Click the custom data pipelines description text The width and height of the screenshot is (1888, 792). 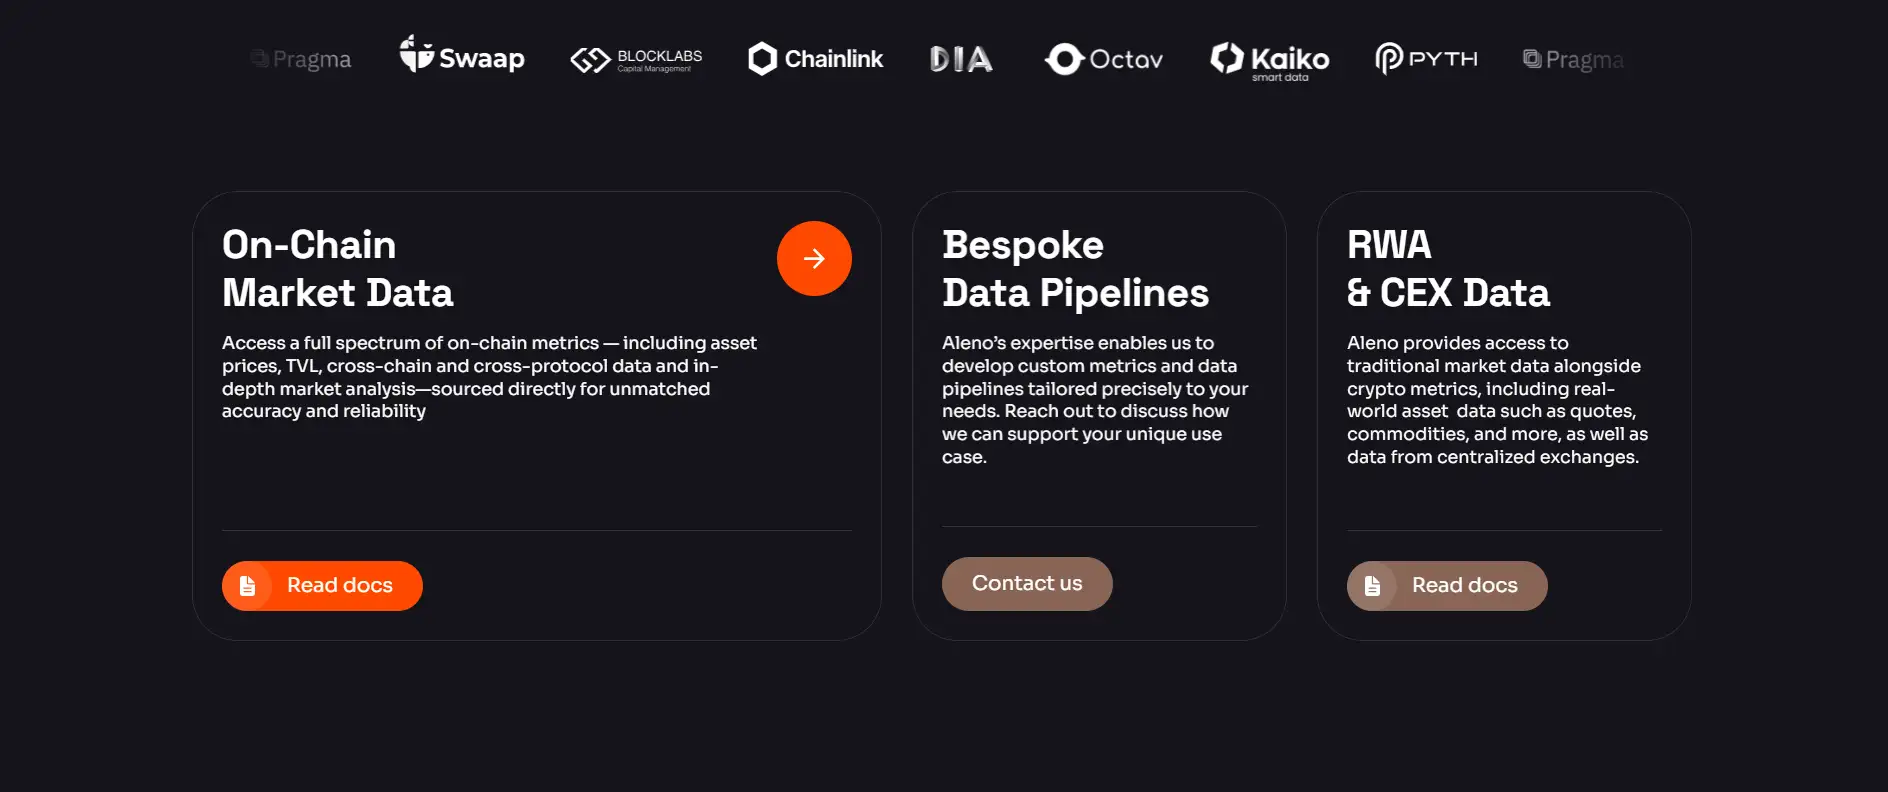[1095, 400]
